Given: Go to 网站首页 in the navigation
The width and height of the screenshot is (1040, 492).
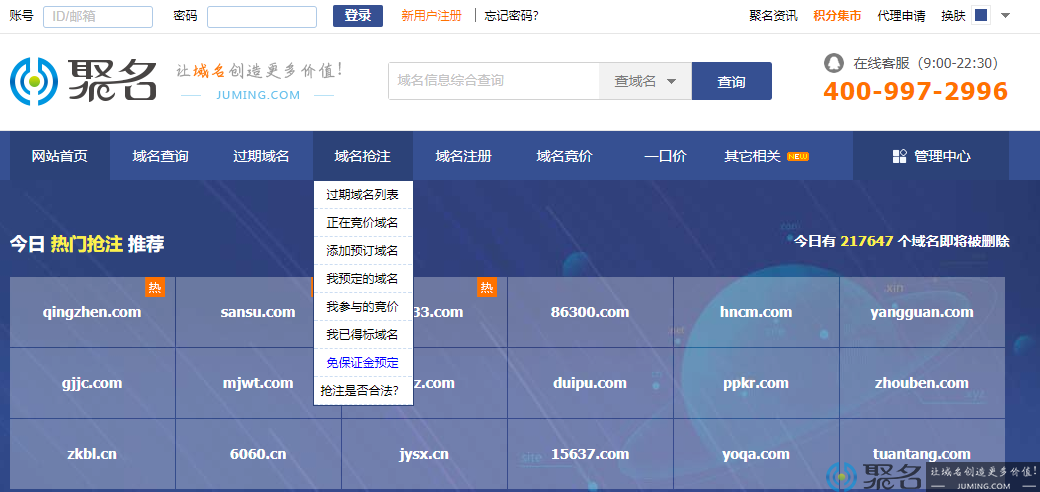Looking at the screenshot, I should (60, 156).
